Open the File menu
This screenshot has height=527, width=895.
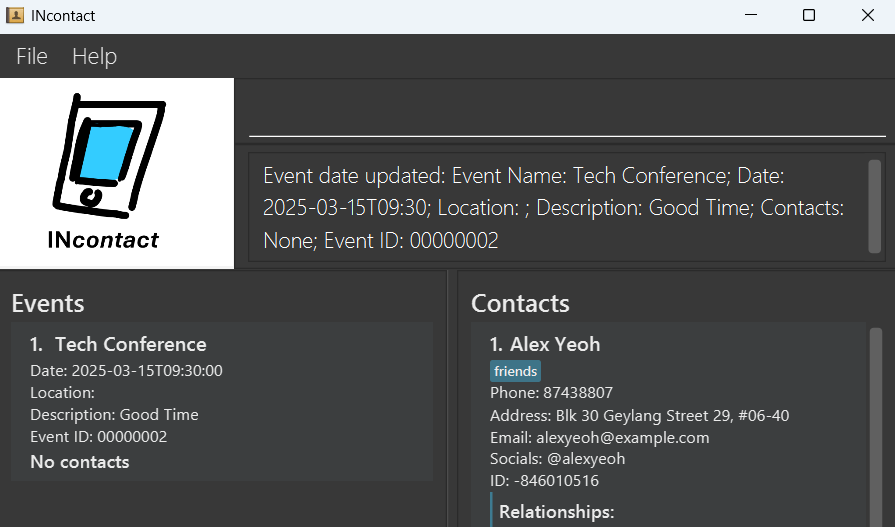(31, 57)
